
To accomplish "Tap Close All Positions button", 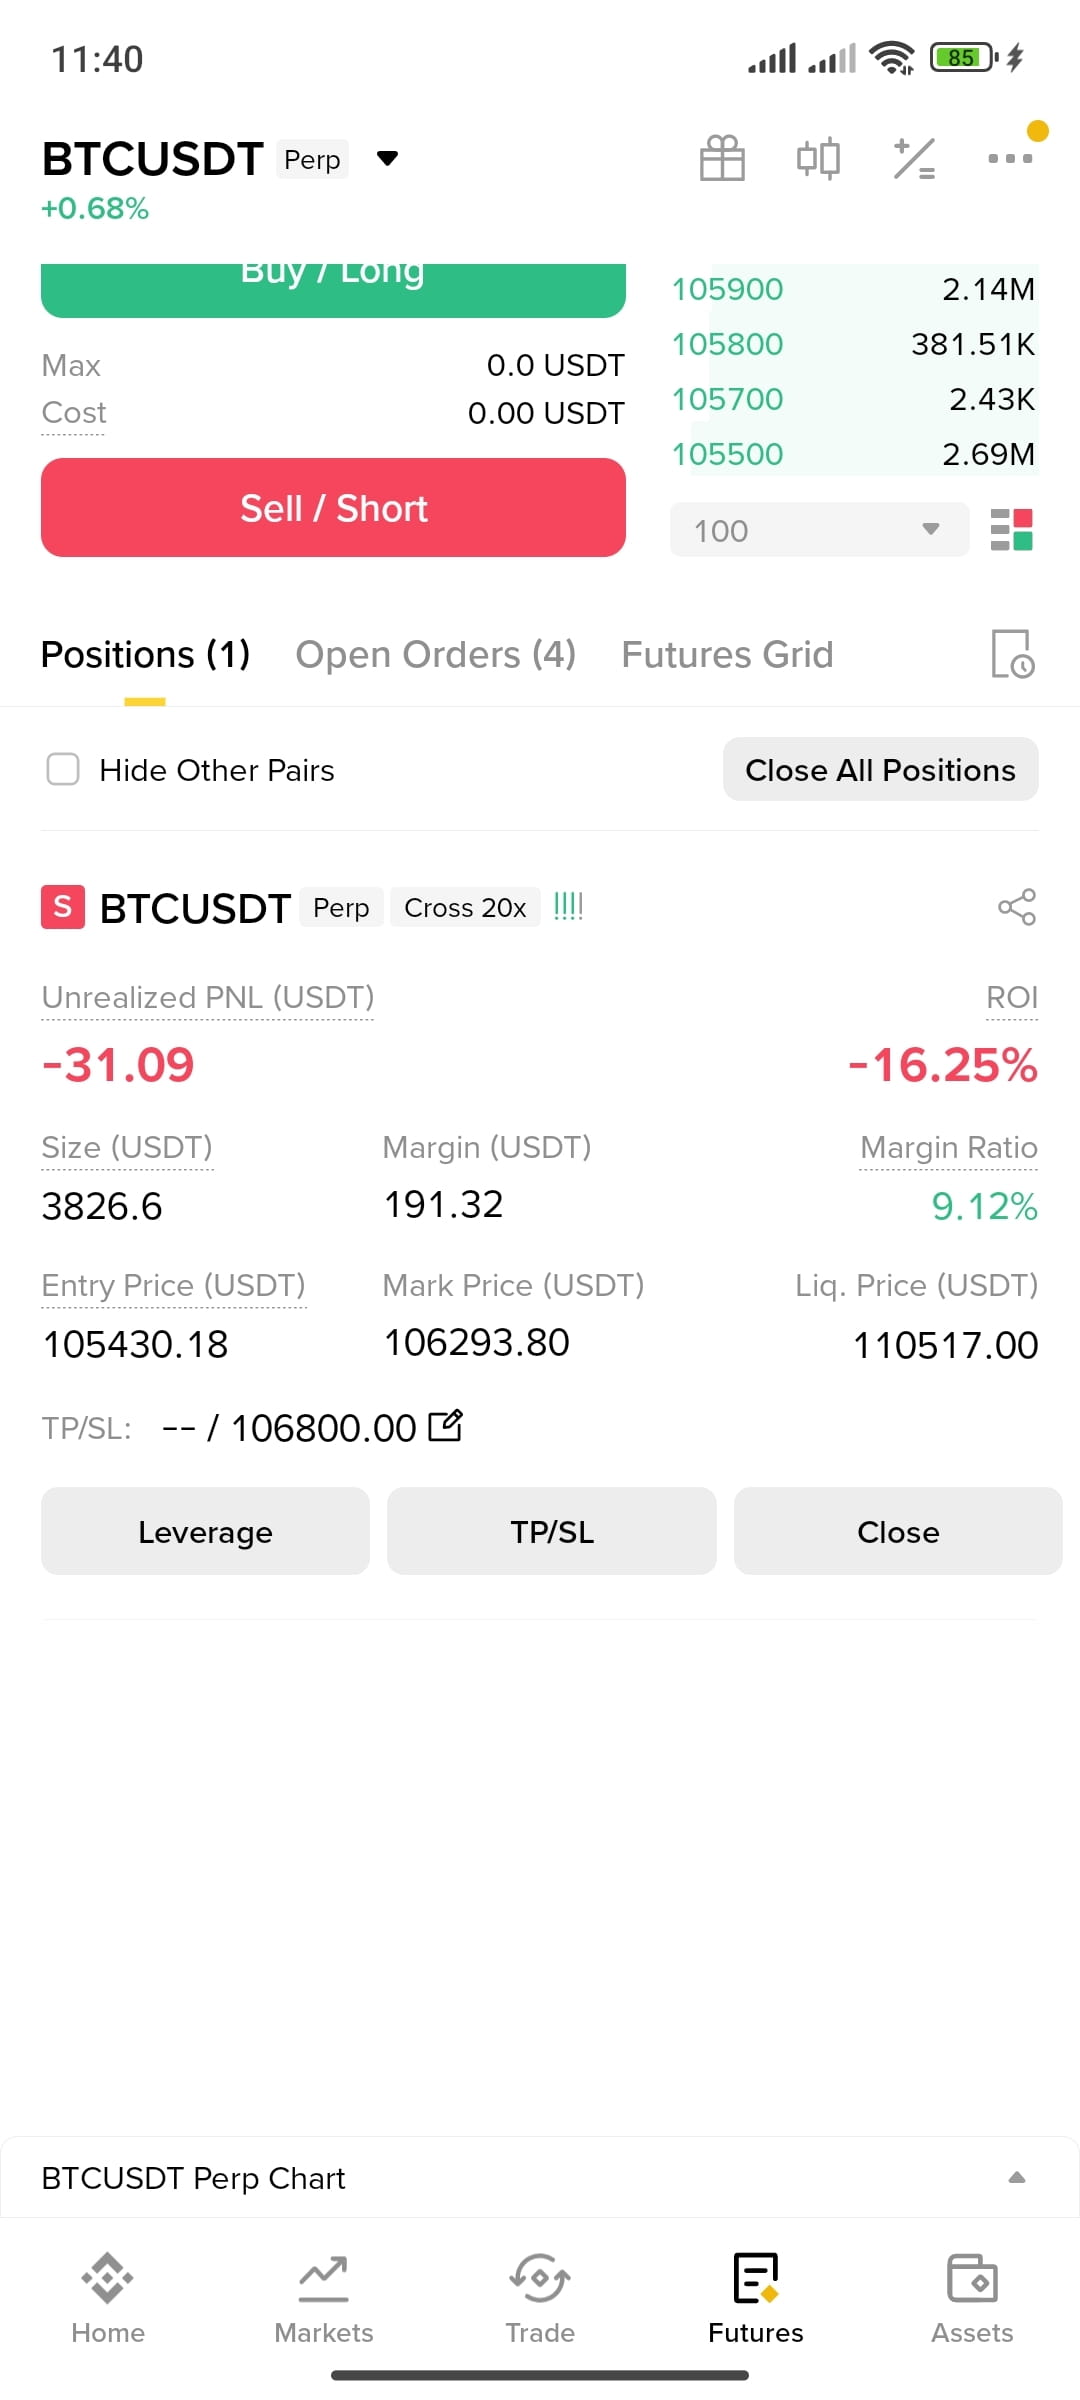I will coord(880,770).
